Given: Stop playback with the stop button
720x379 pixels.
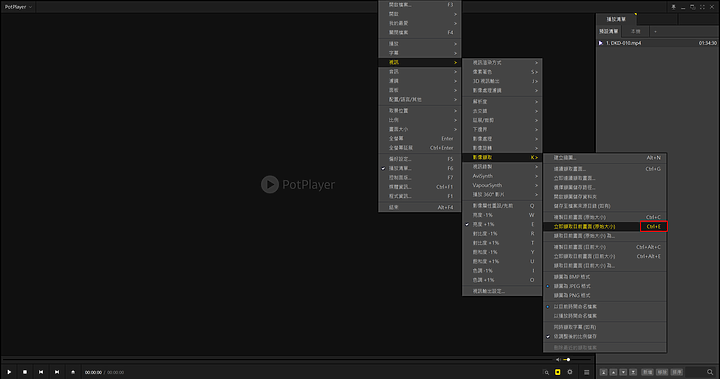Looking at the screenshot, I should (25, 372).
